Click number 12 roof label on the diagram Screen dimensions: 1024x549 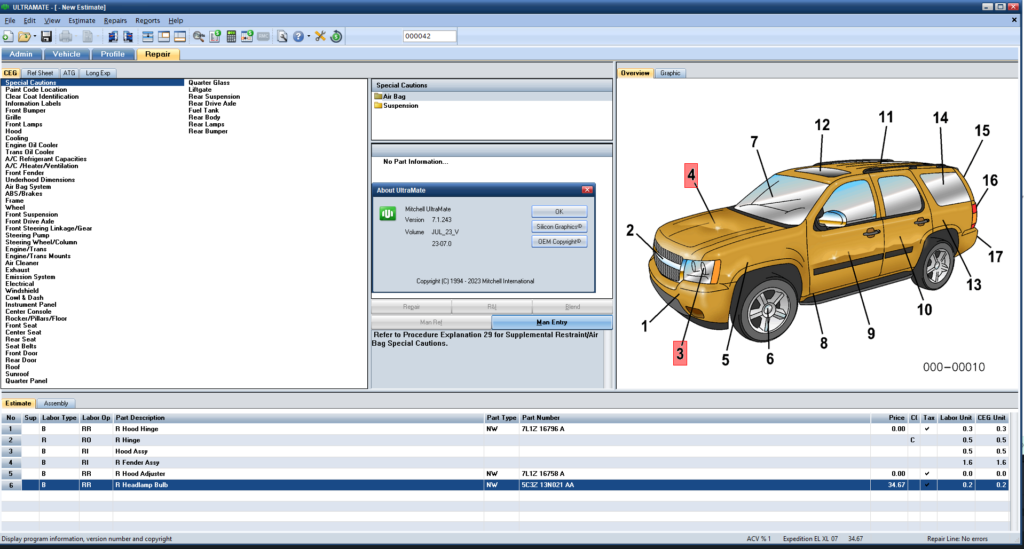(x=822, y=125)
